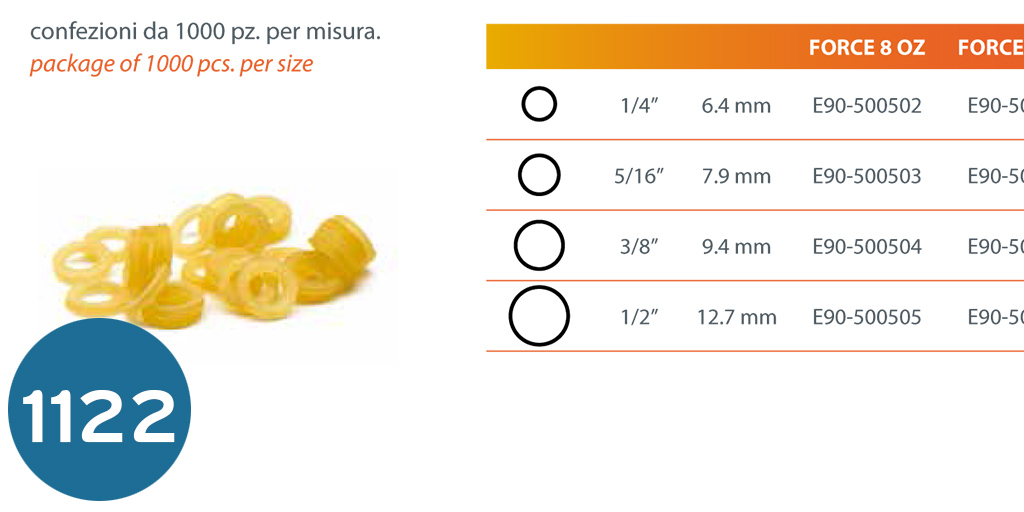
Task: Select the 12.7 mm measurement value
Action: 736,317
